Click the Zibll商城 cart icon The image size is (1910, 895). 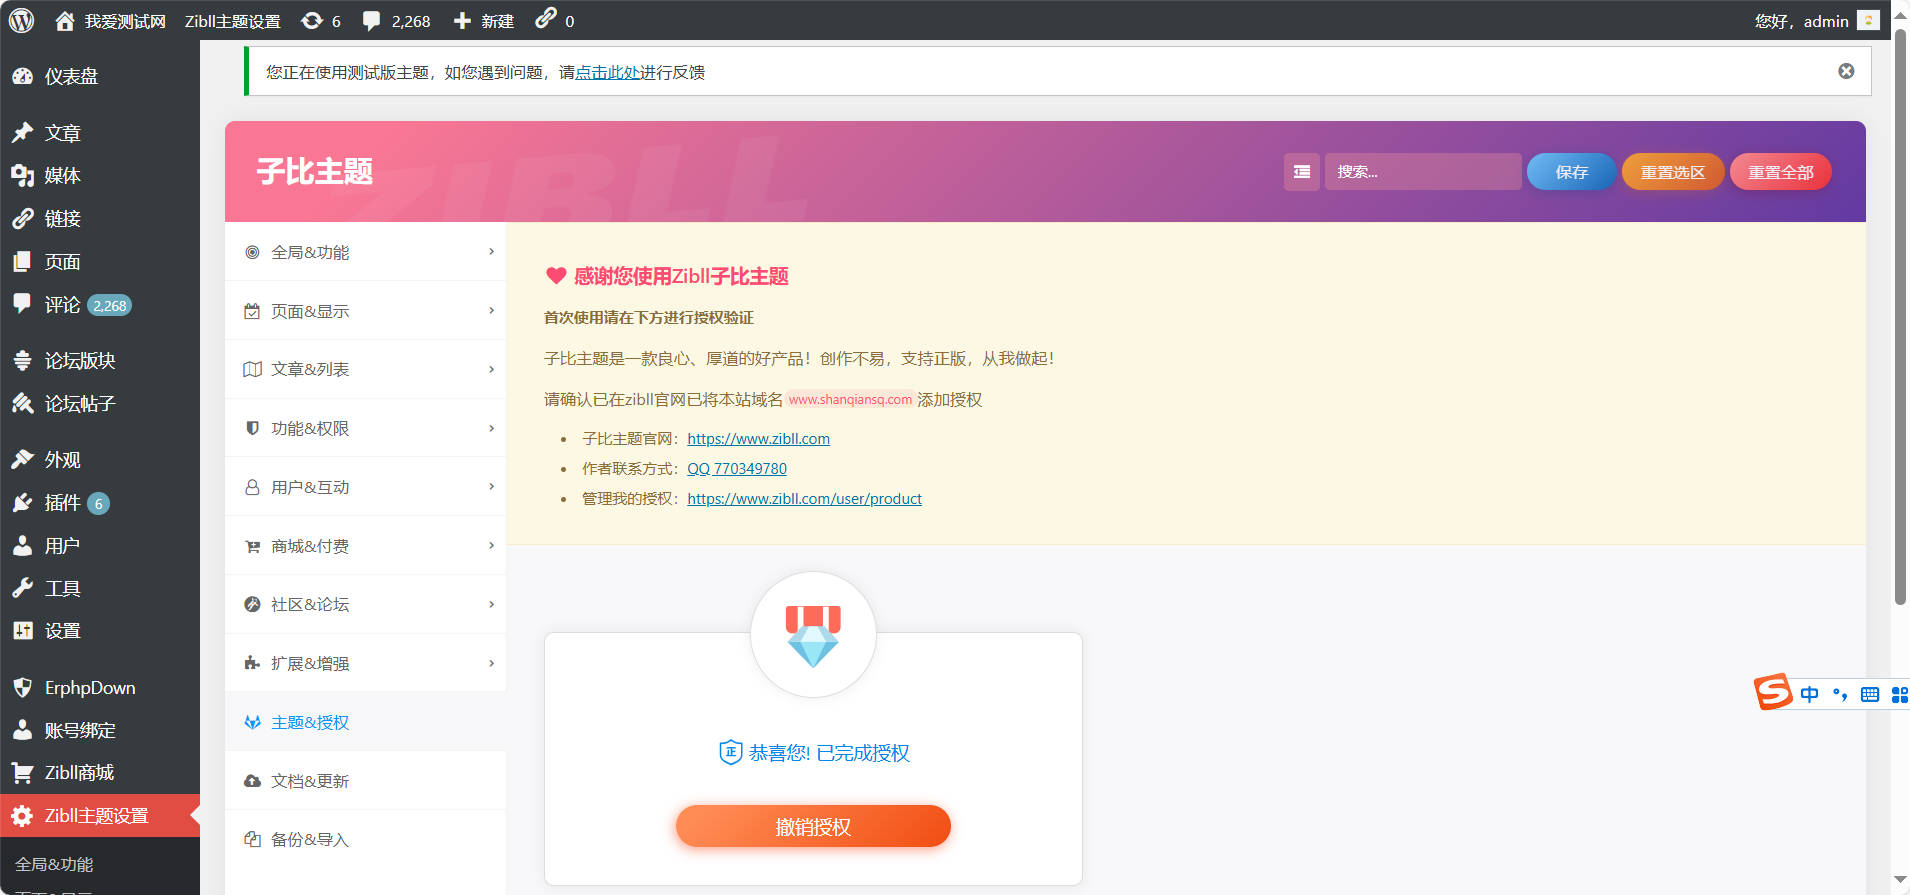pyautogui.click(x=22, y=773)
